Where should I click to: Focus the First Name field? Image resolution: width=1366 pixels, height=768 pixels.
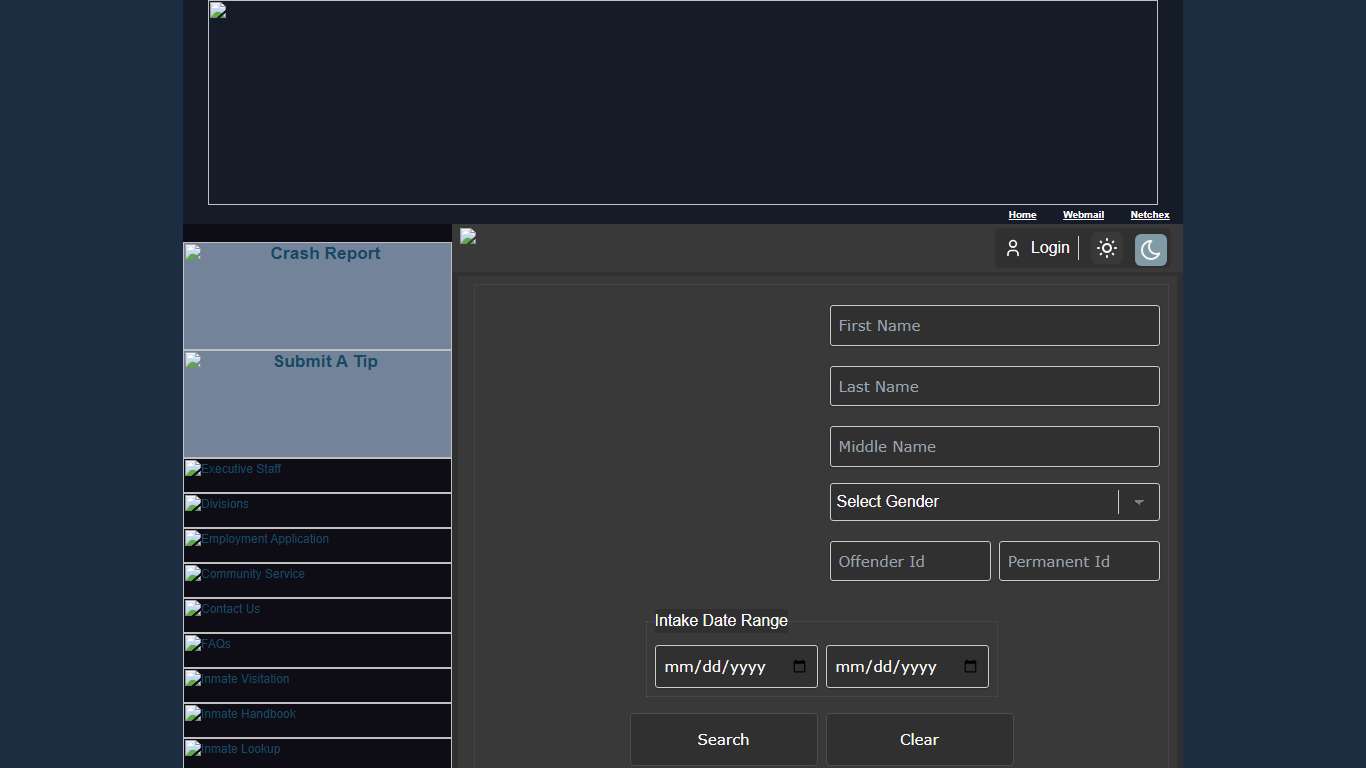tap(994, 326)
